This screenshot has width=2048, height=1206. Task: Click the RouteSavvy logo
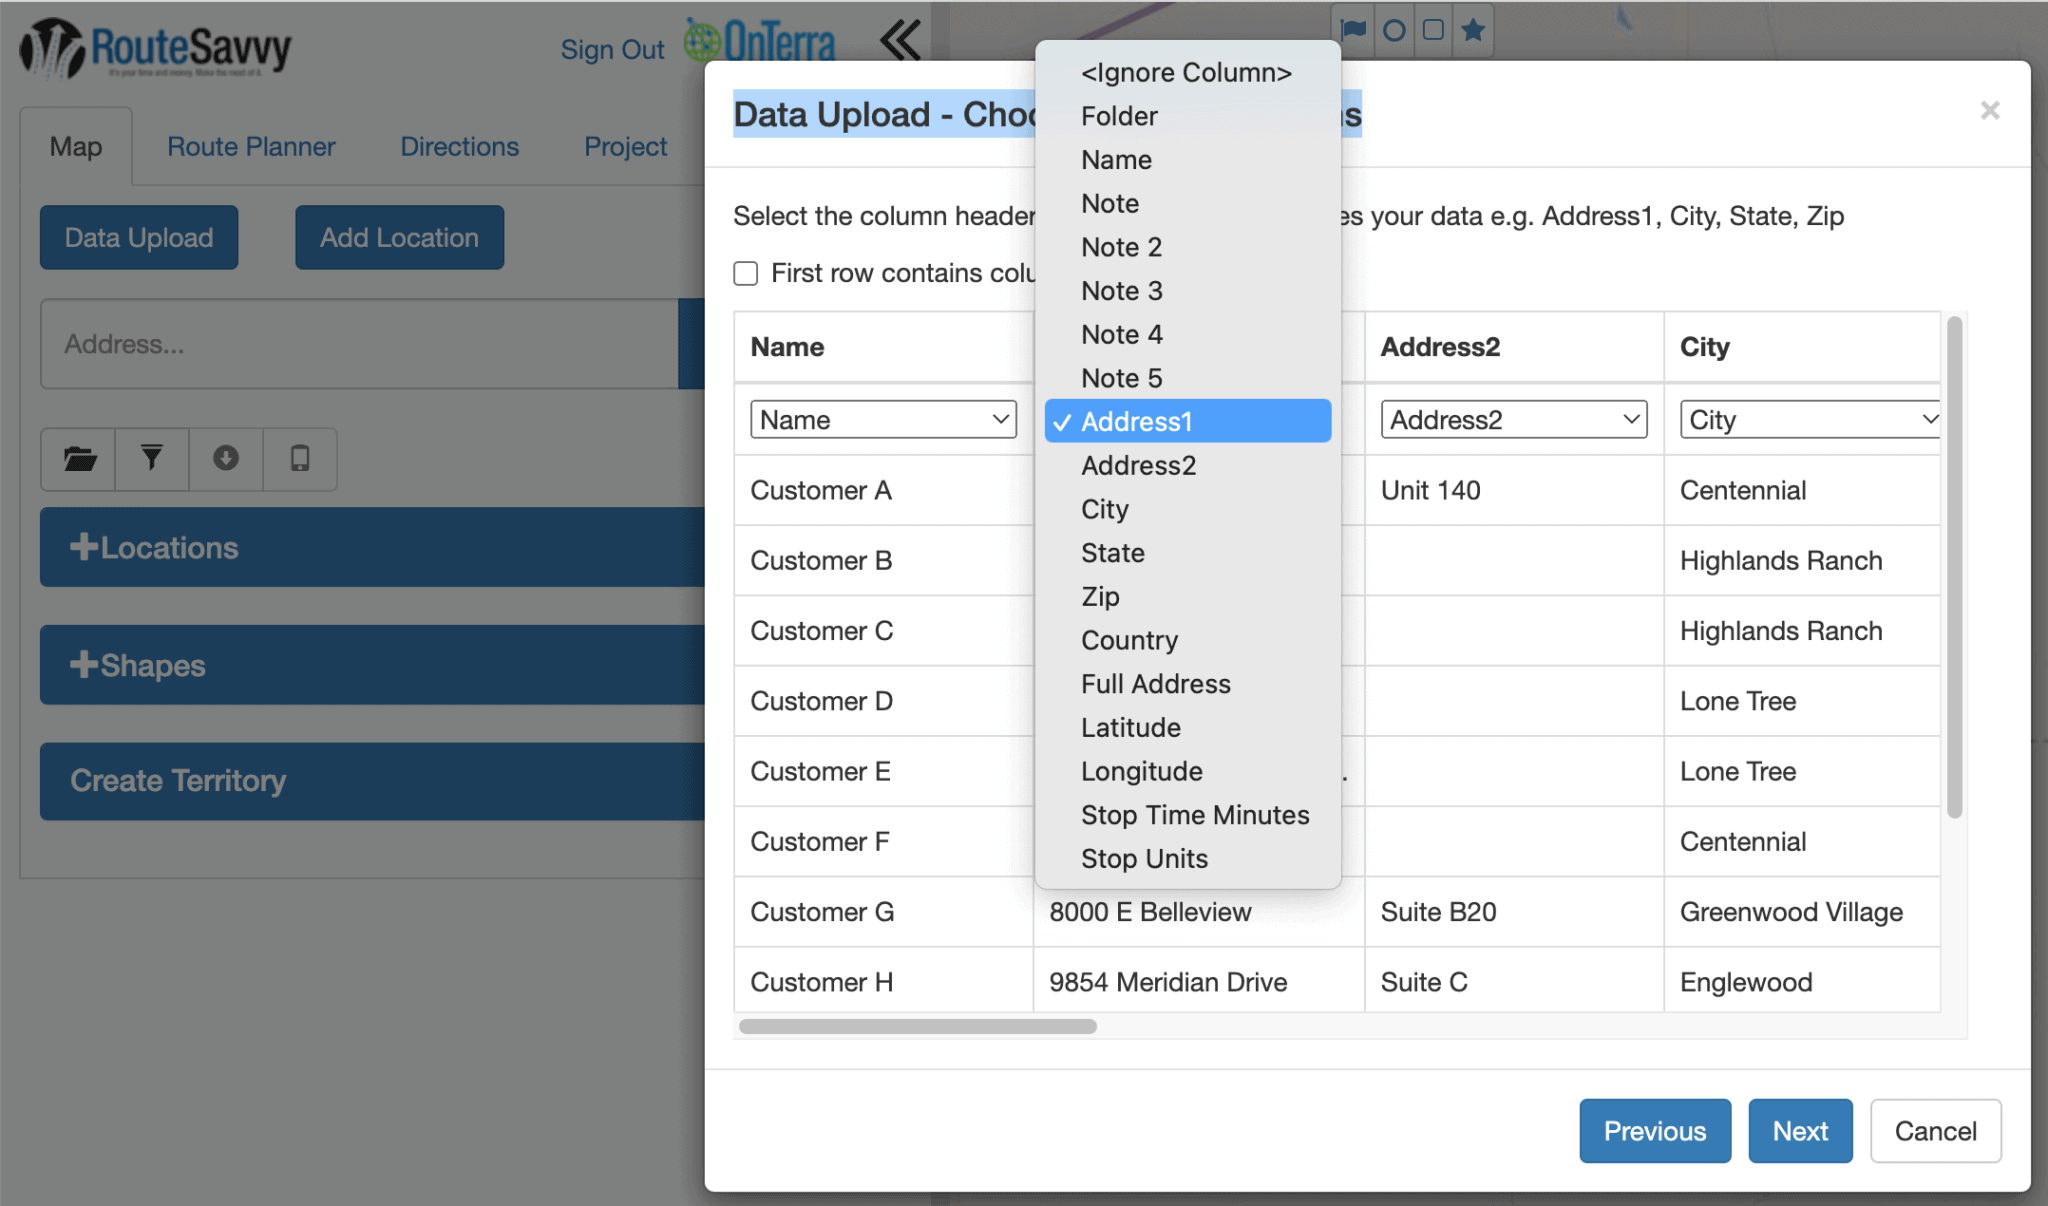[156, 48]
